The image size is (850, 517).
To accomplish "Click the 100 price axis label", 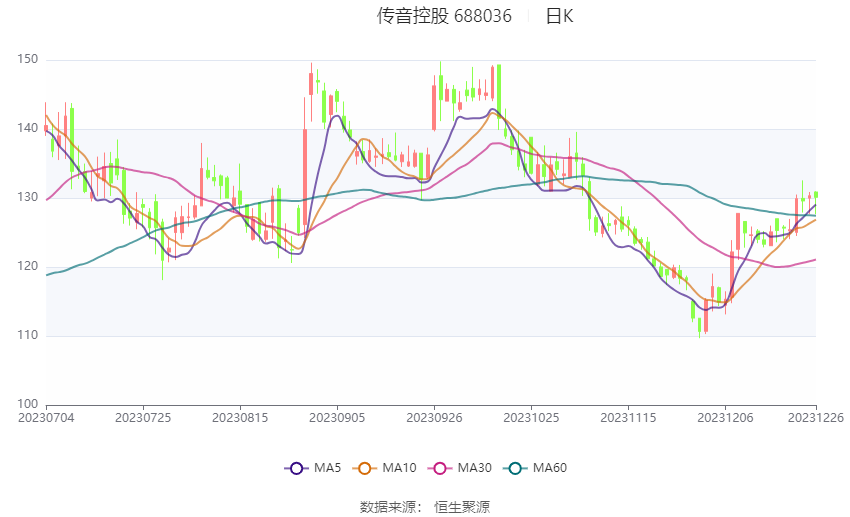I will coord(28,404).
